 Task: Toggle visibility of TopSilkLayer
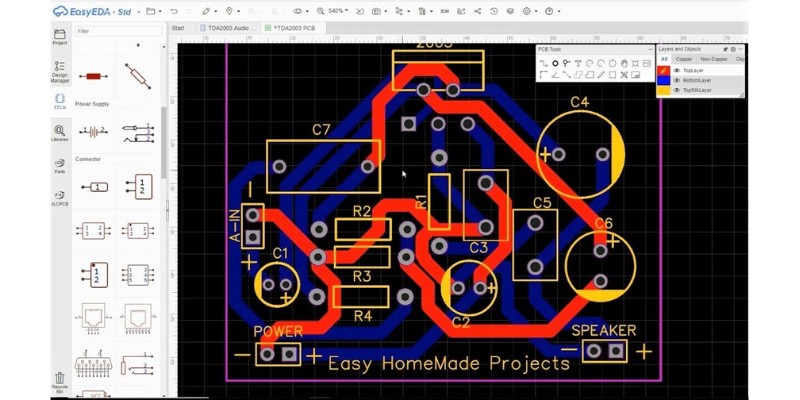(x=677, y=90)
